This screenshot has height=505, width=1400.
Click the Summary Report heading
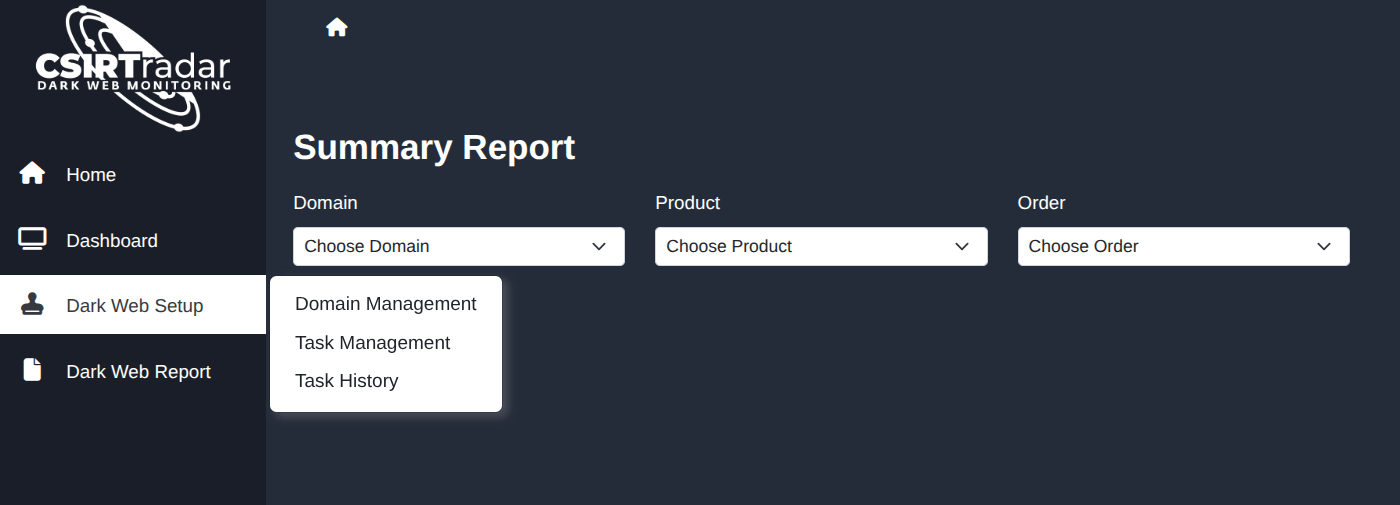tap(434, 148)
